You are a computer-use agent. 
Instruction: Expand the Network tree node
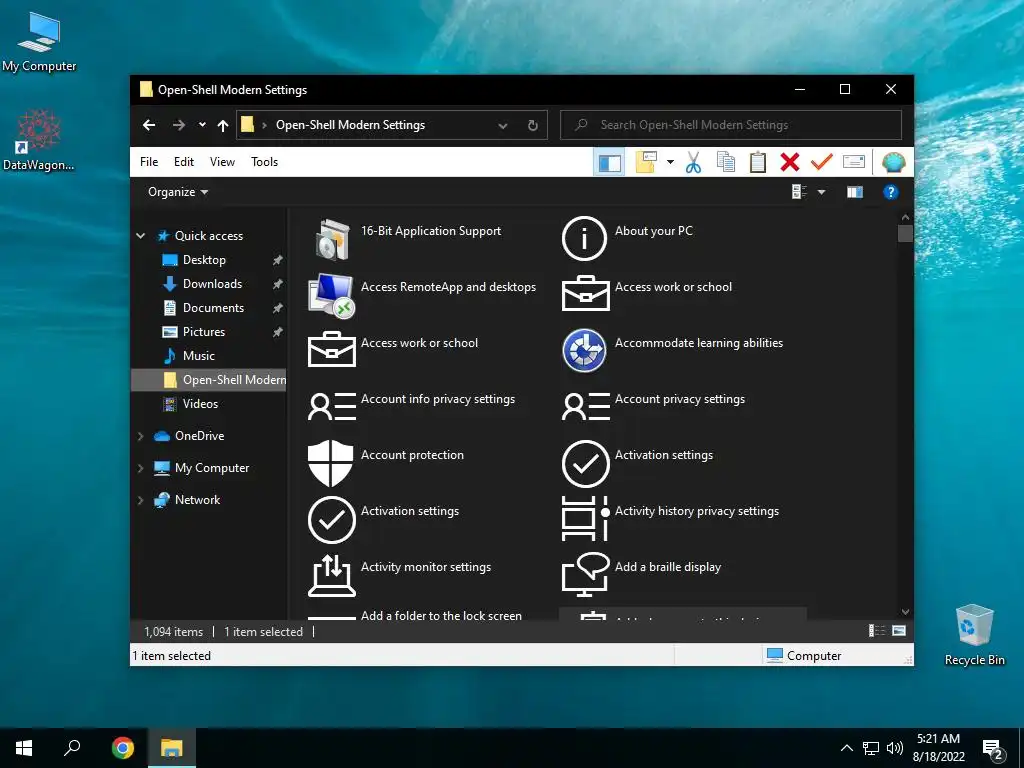[140, 500]
